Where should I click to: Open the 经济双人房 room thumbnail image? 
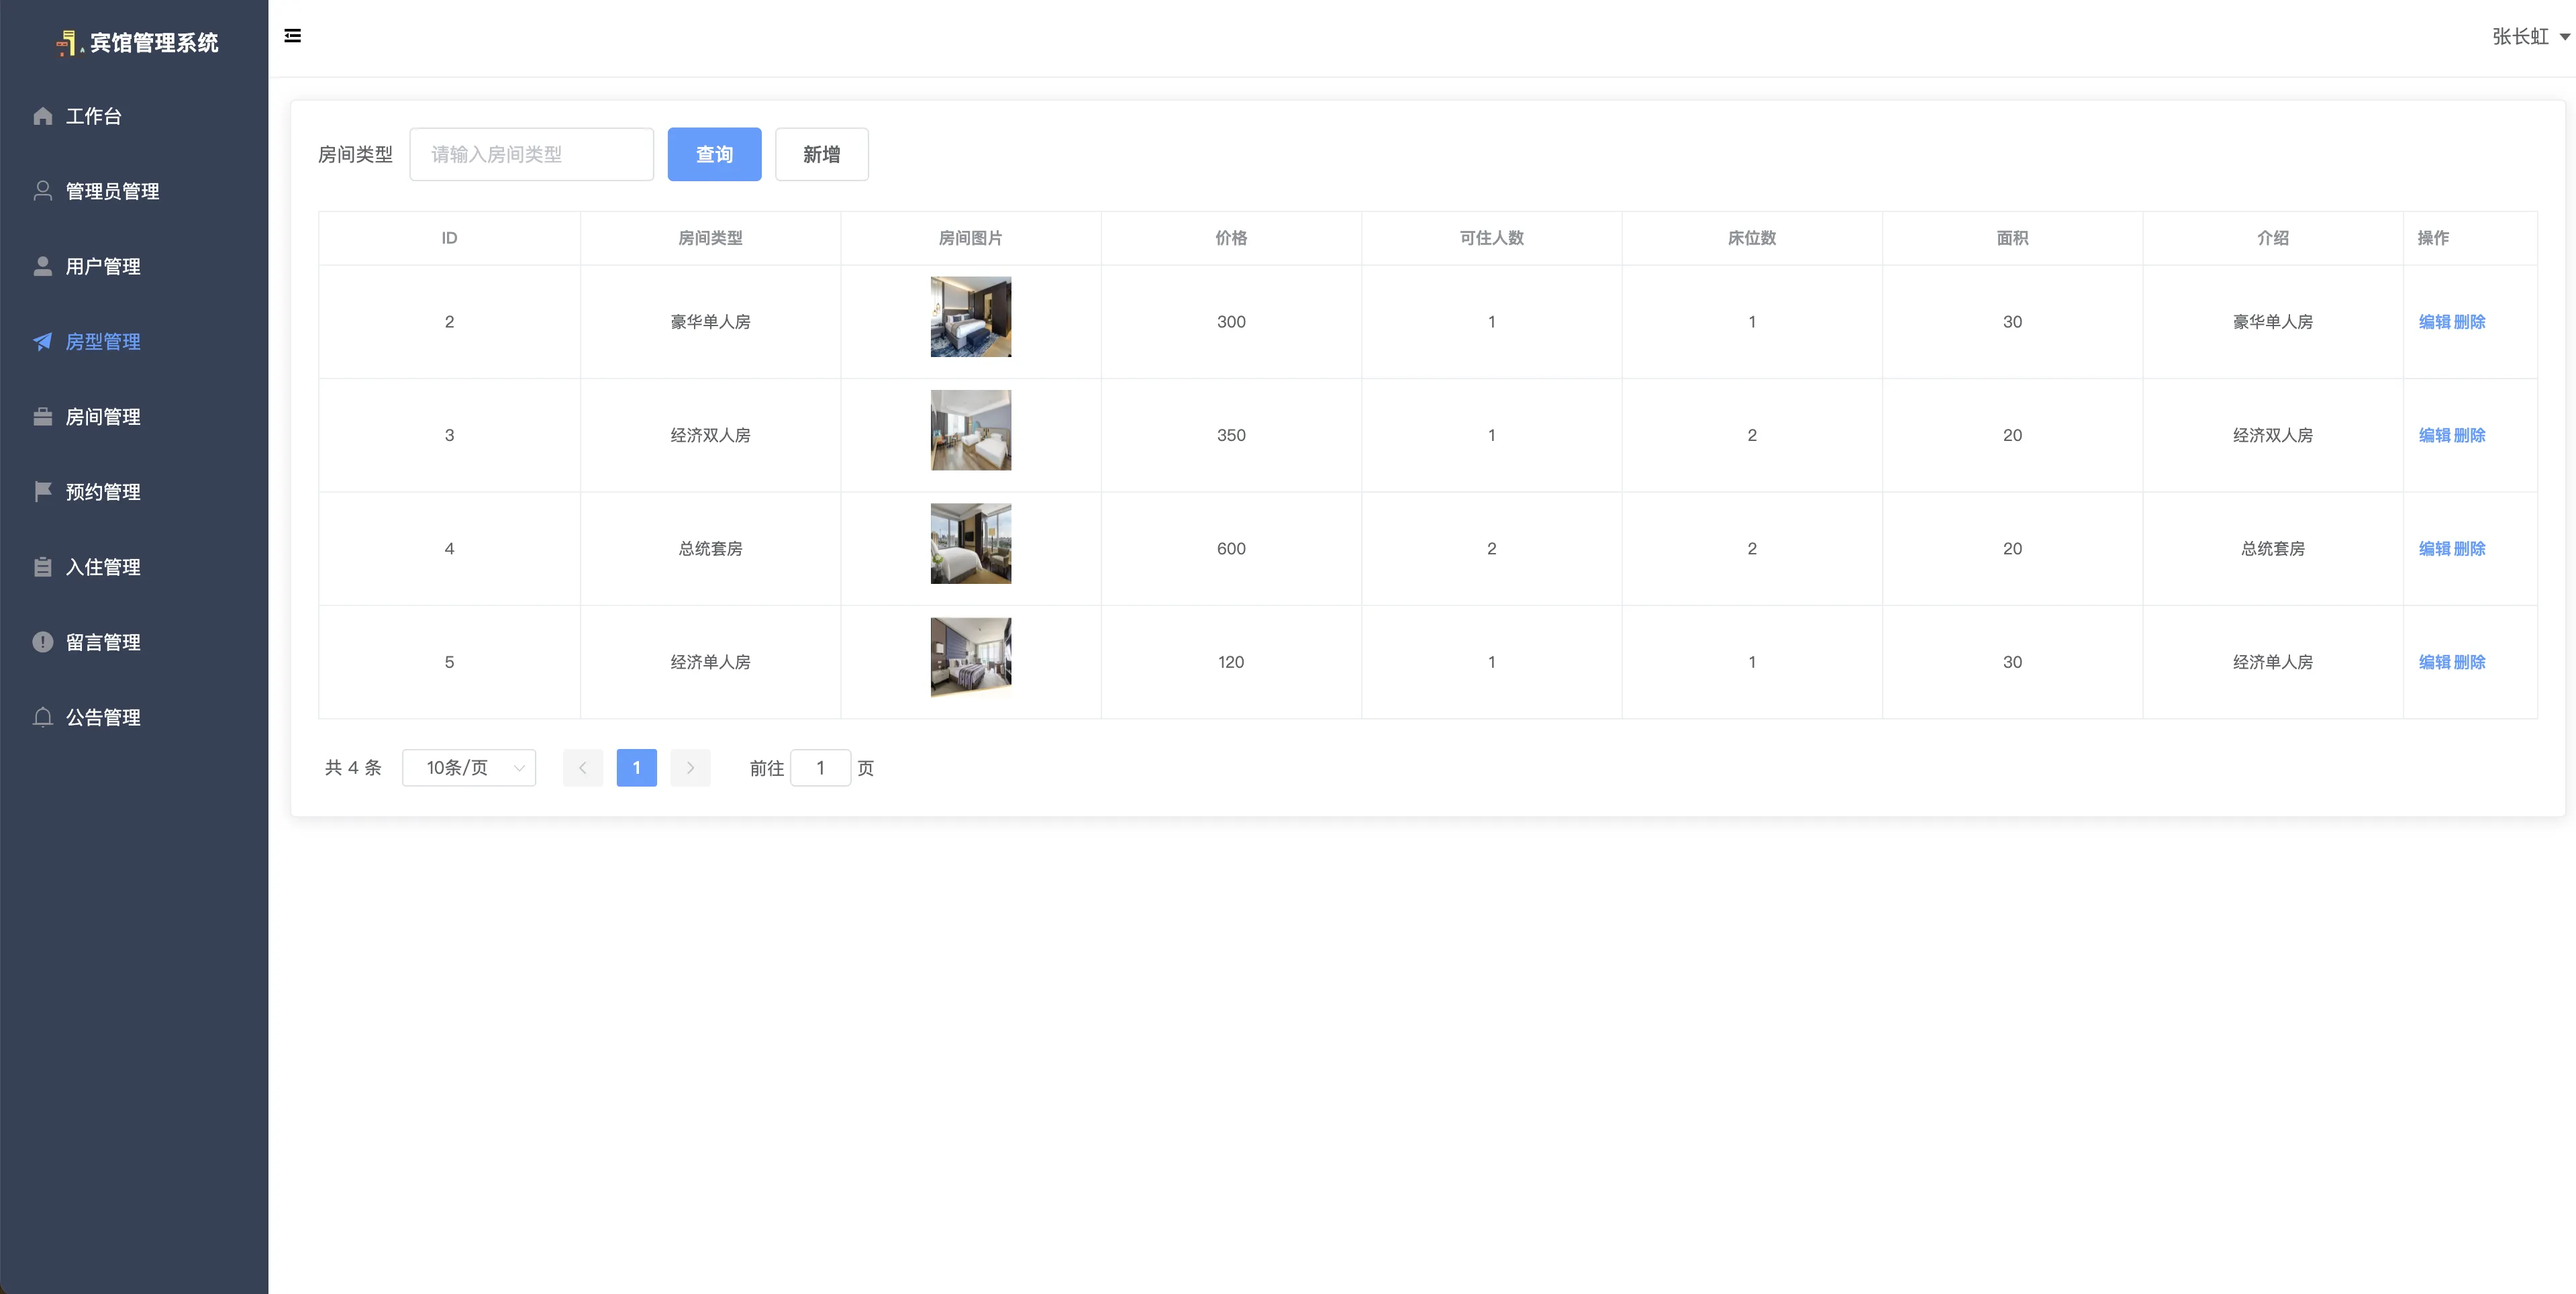(970, 430)
